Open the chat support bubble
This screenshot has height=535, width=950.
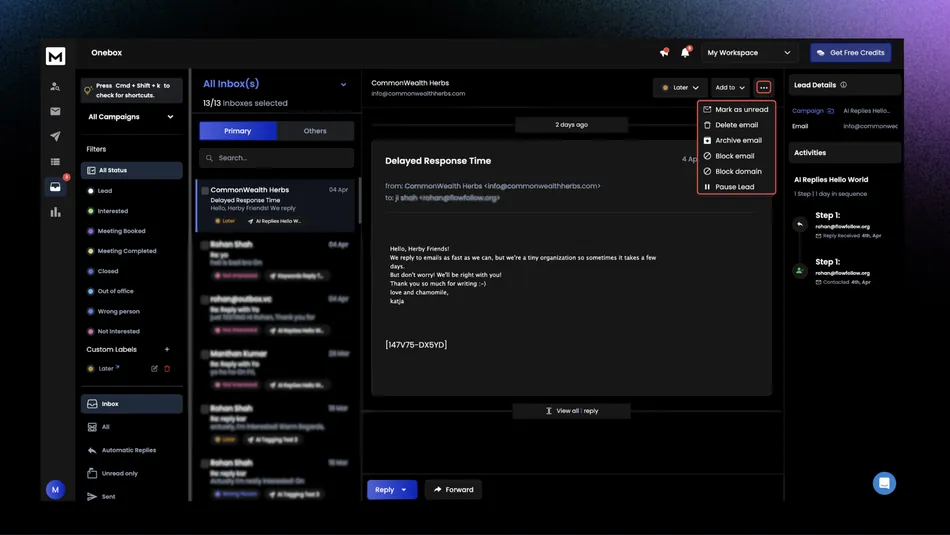click(884, 483)
